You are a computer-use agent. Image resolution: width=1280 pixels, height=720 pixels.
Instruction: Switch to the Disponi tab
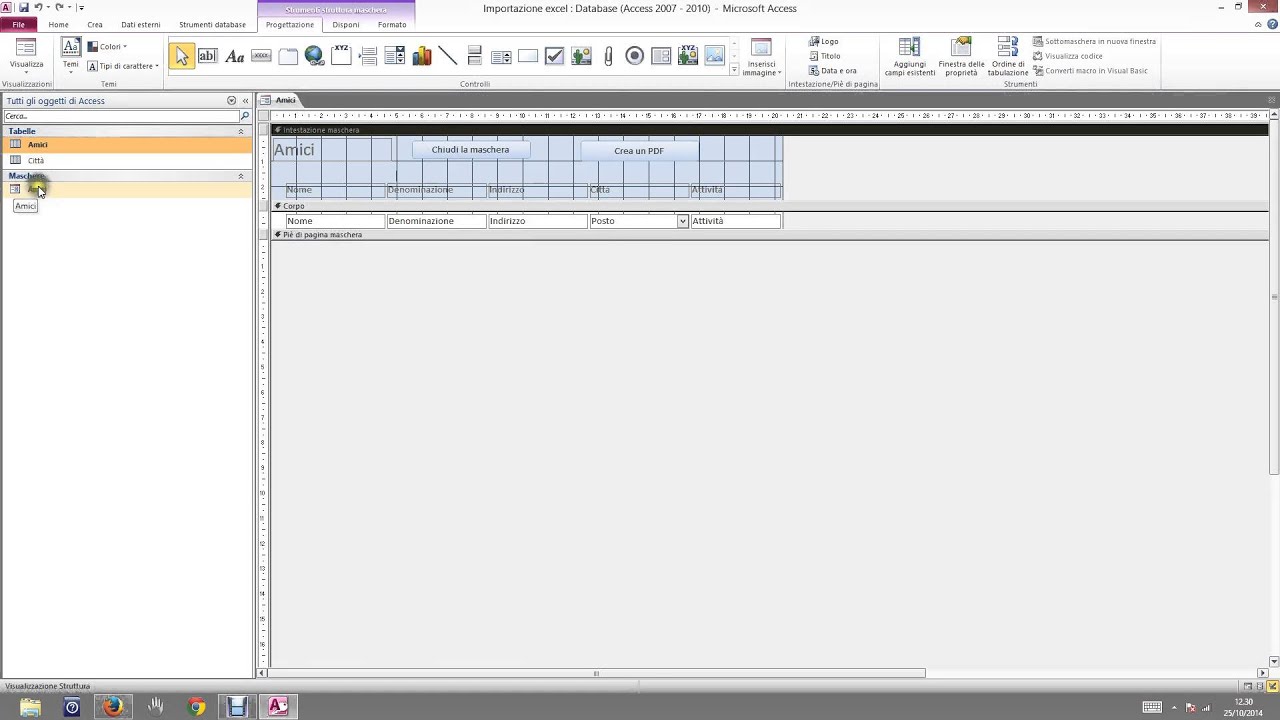click(x=346, y=24)
